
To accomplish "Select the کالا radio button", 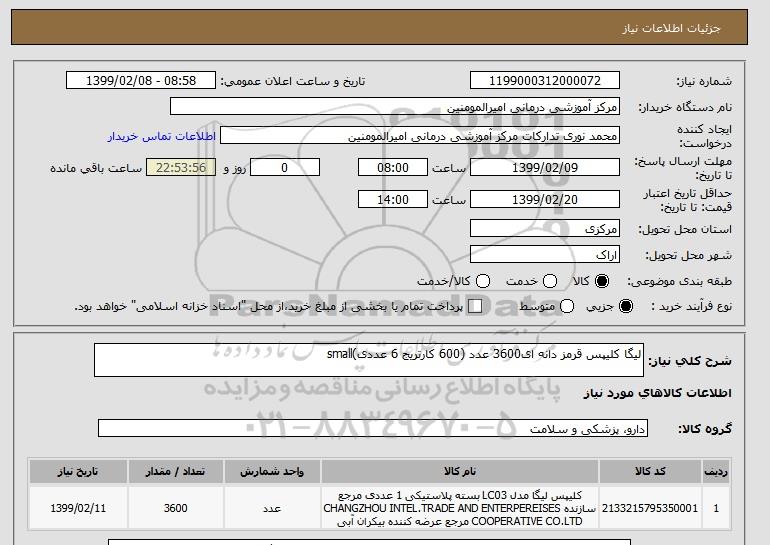I will (602, 281).
